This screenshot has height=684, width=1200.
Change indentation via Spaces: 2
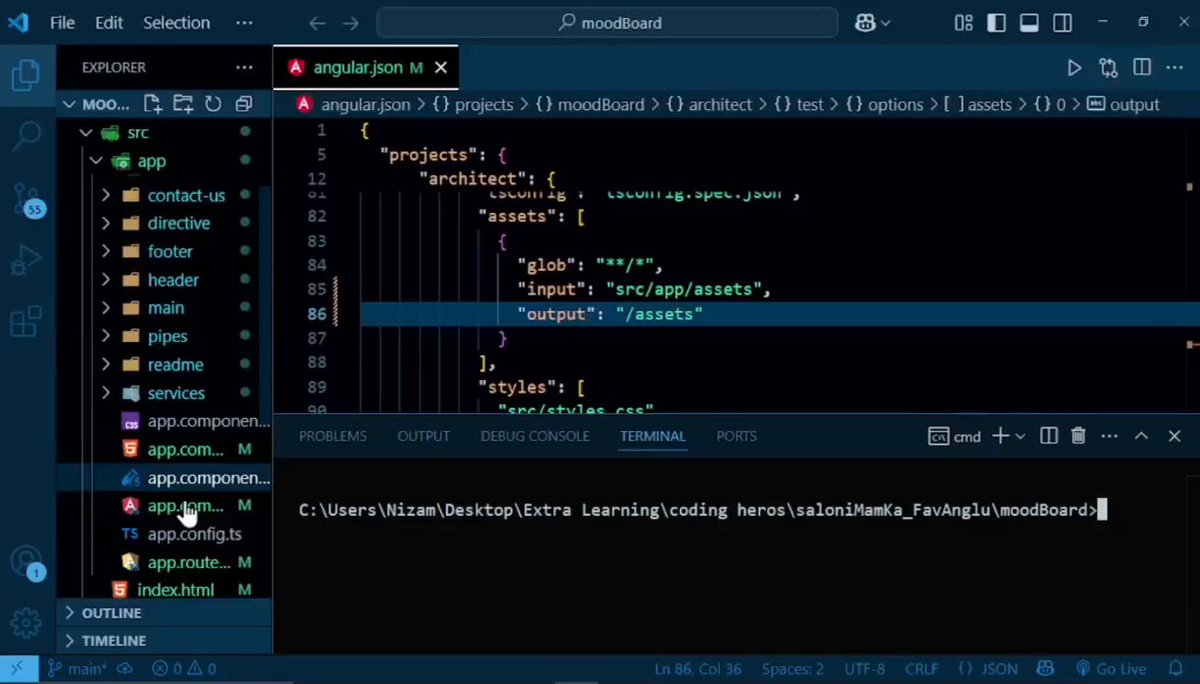793,669
